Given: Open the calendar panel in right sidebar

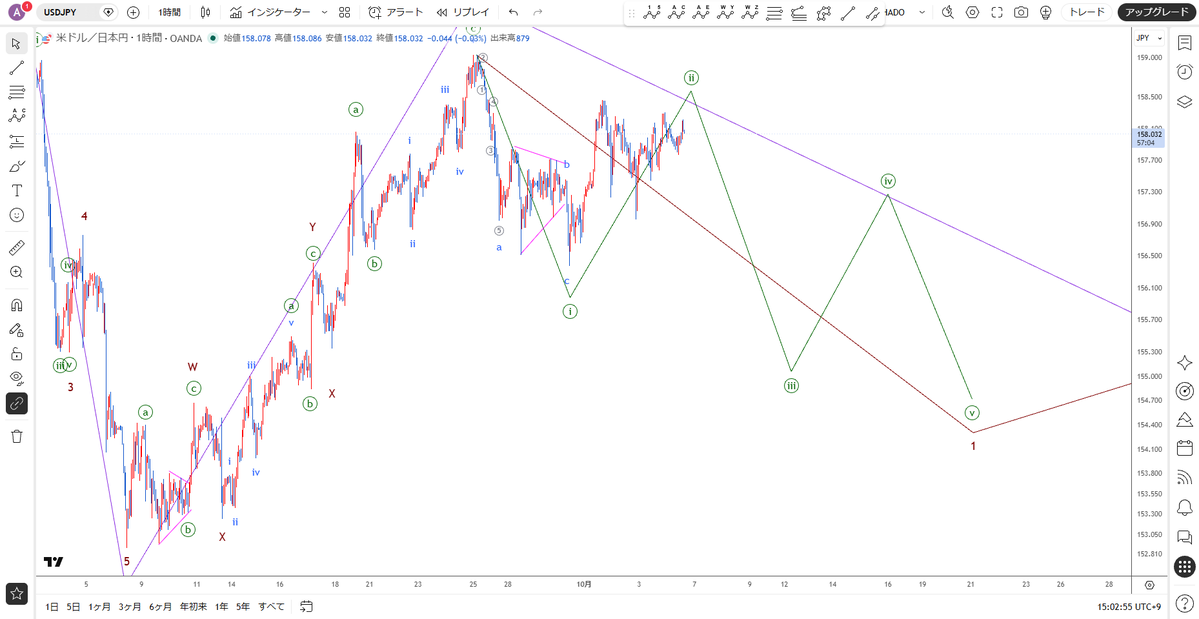Looking at the screenshot, I should click(1184, 448).
